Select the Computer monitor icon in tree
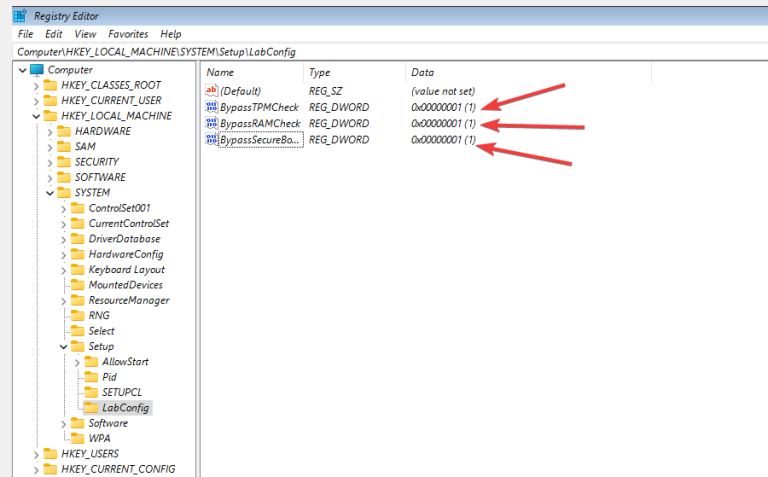768x477 pixels. [37, 70]
